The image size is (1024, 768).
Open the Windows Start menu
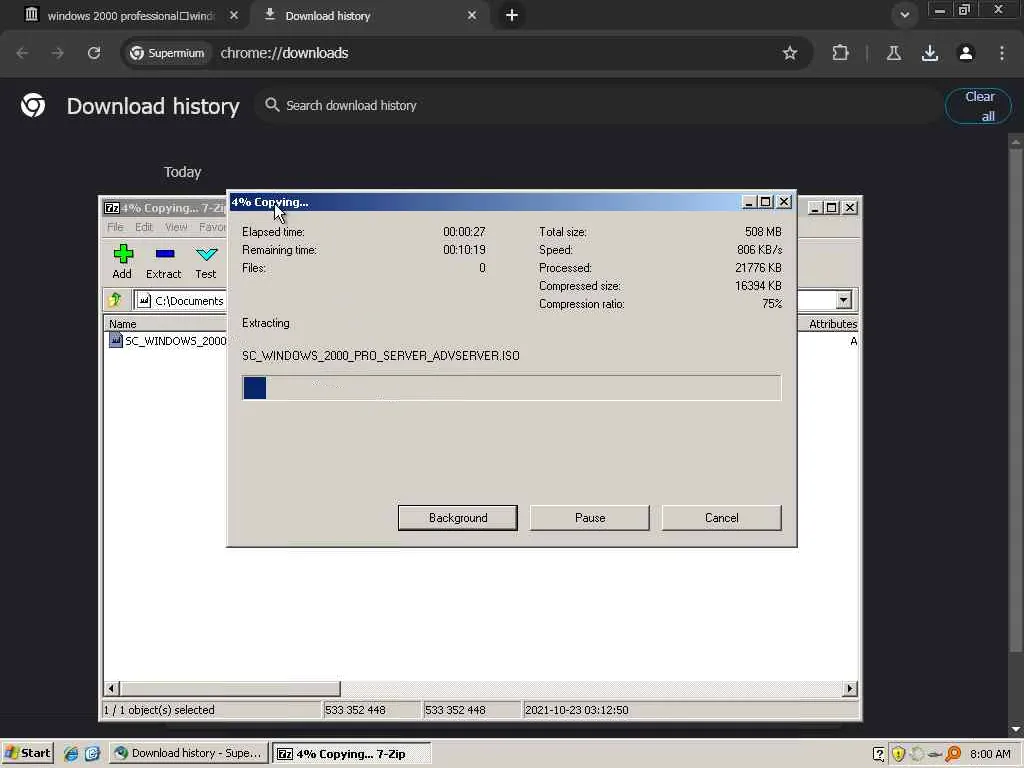tap(27, 754)
